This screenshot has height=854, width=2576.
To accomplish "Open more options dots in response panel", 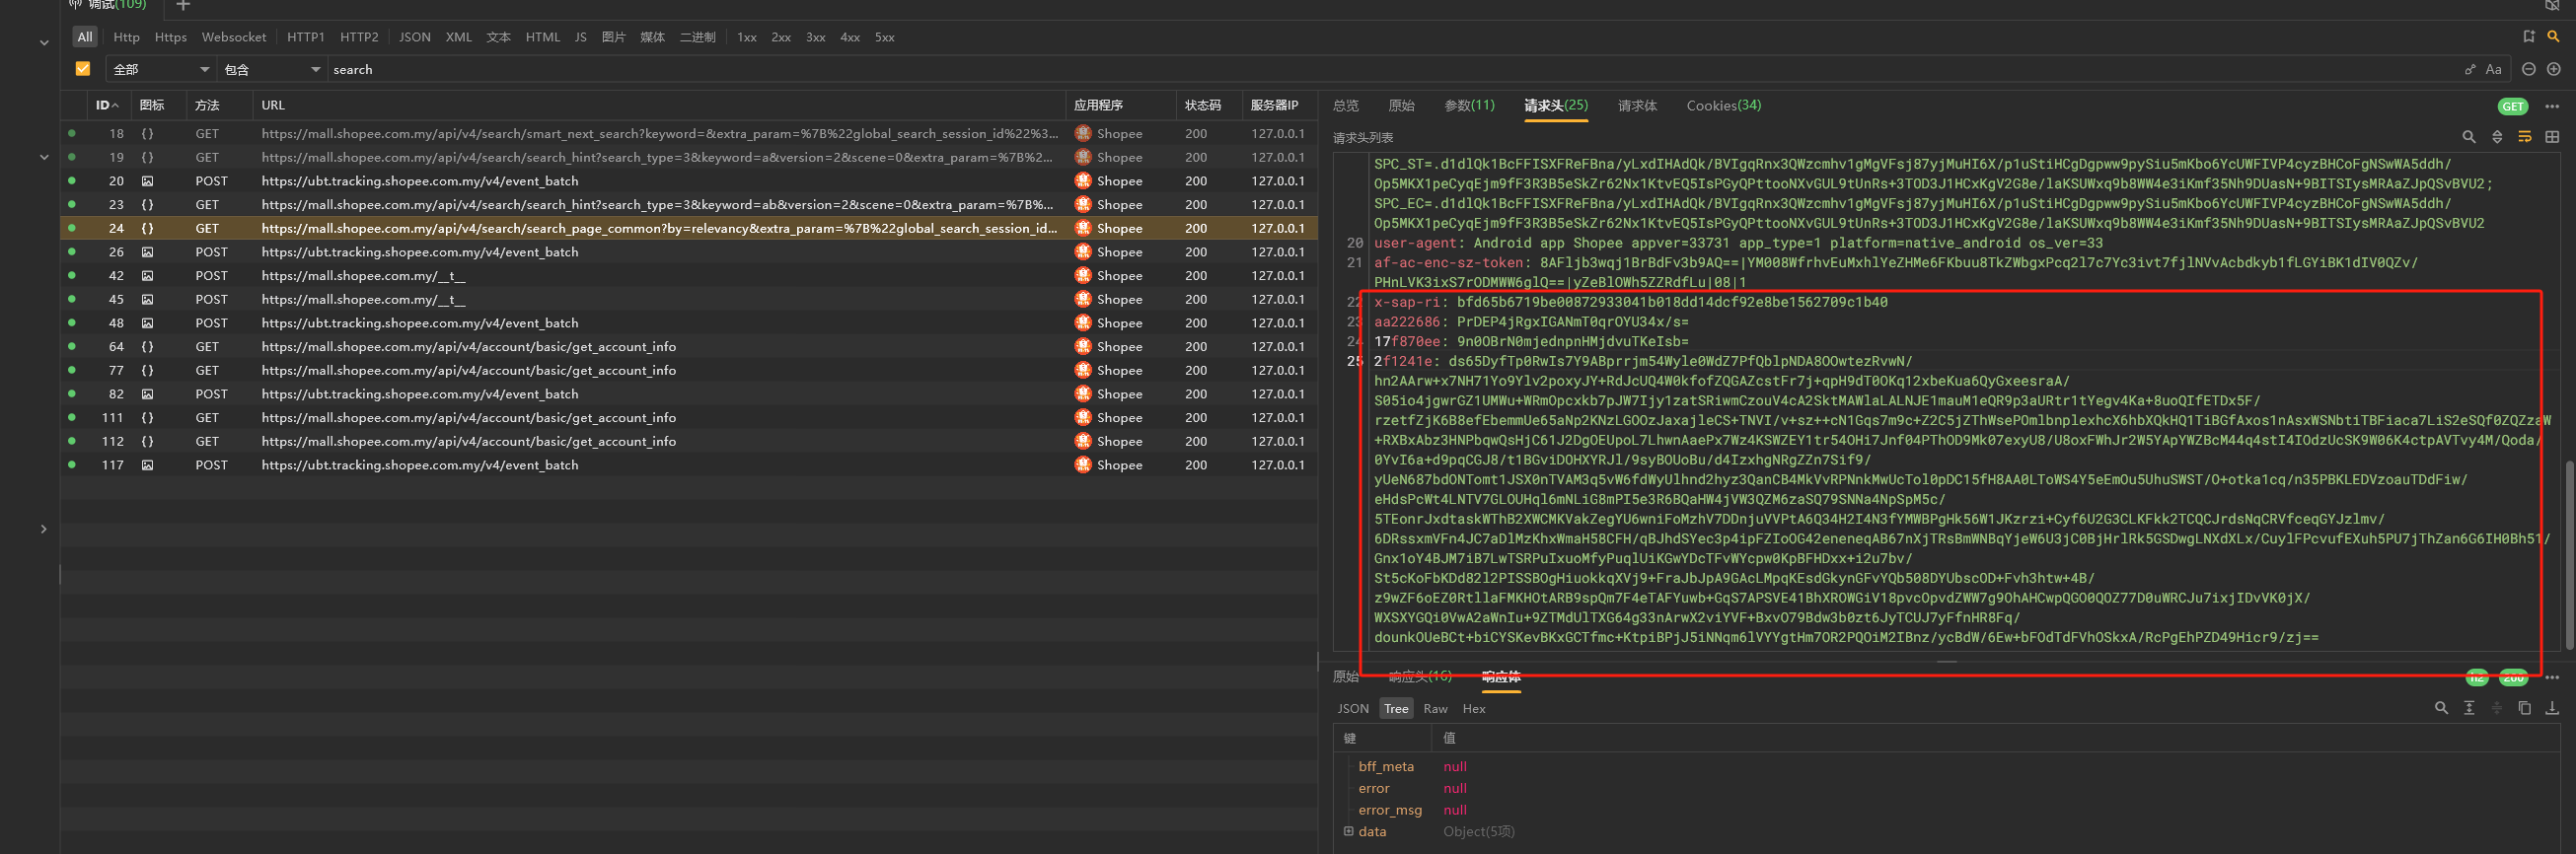I will click(2552, 677).
